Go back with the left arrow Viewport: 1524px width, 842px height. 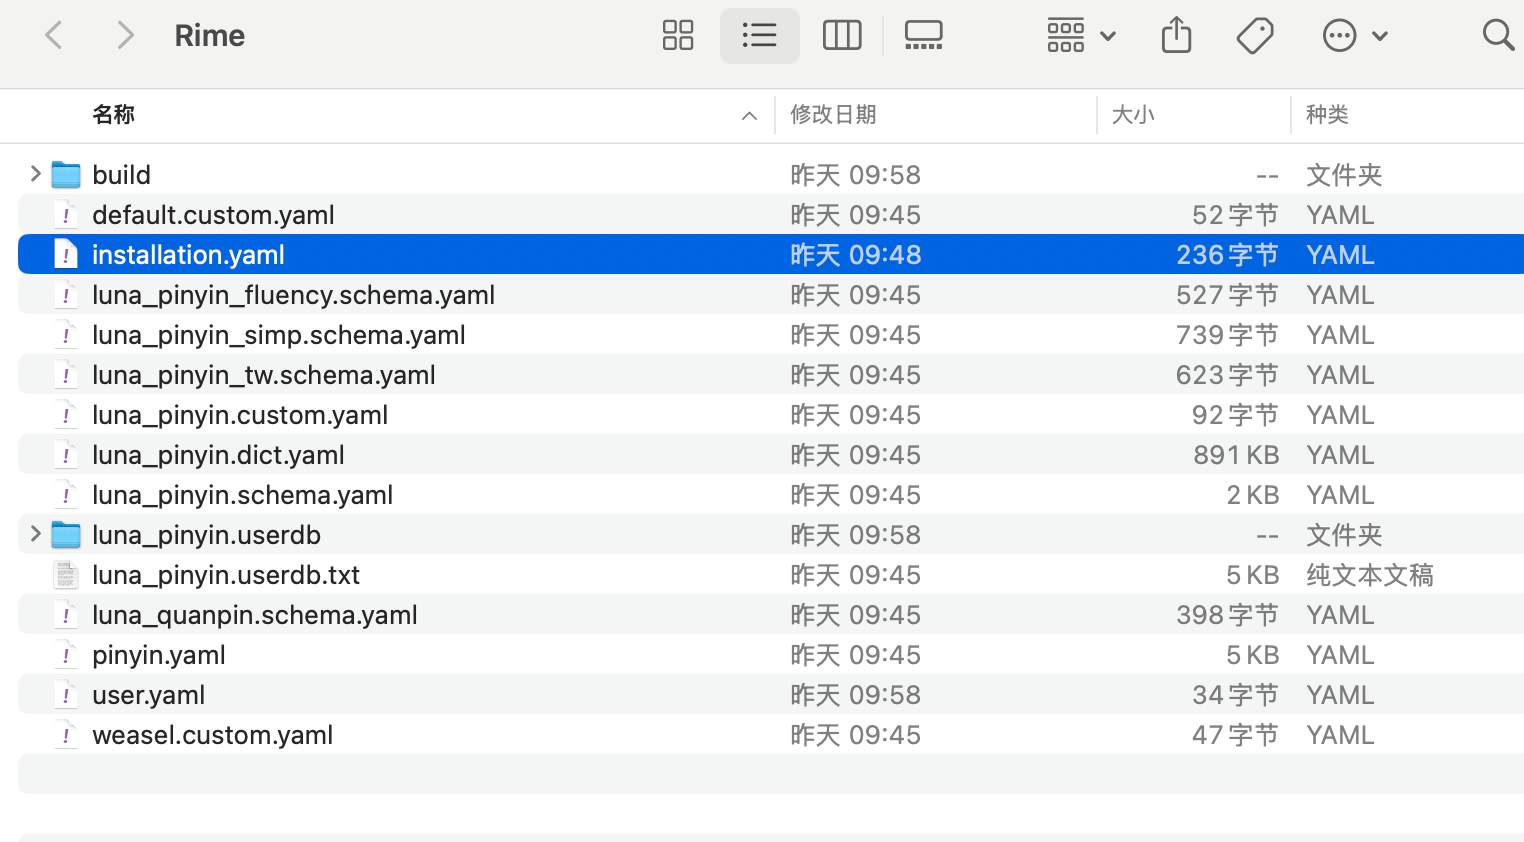tap(54, 36)
